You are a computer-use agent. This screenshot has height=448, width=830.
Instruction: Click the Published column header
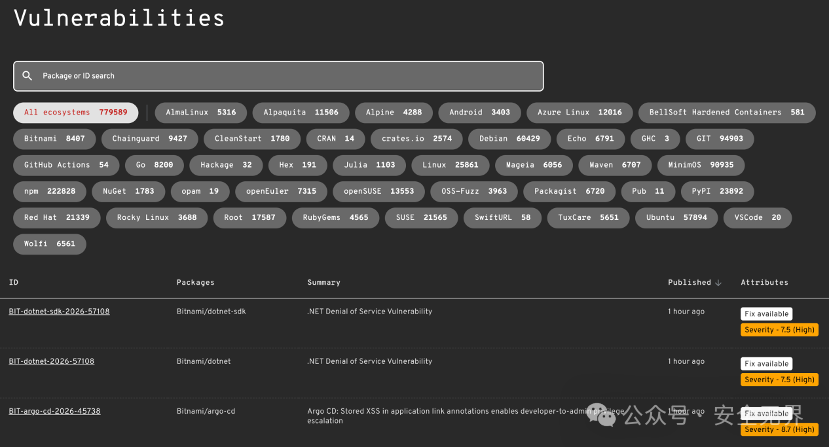click(x=689, y=283)
